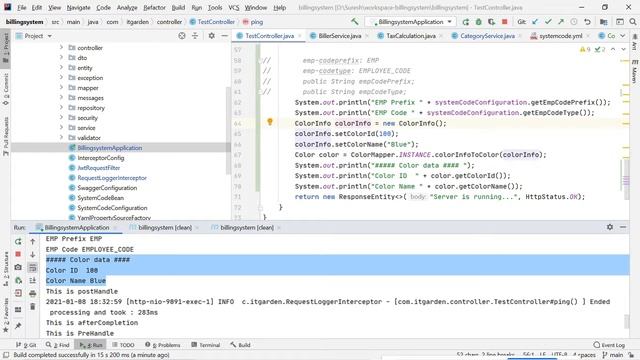Open Run panel settings gear

tap(610, 227)
